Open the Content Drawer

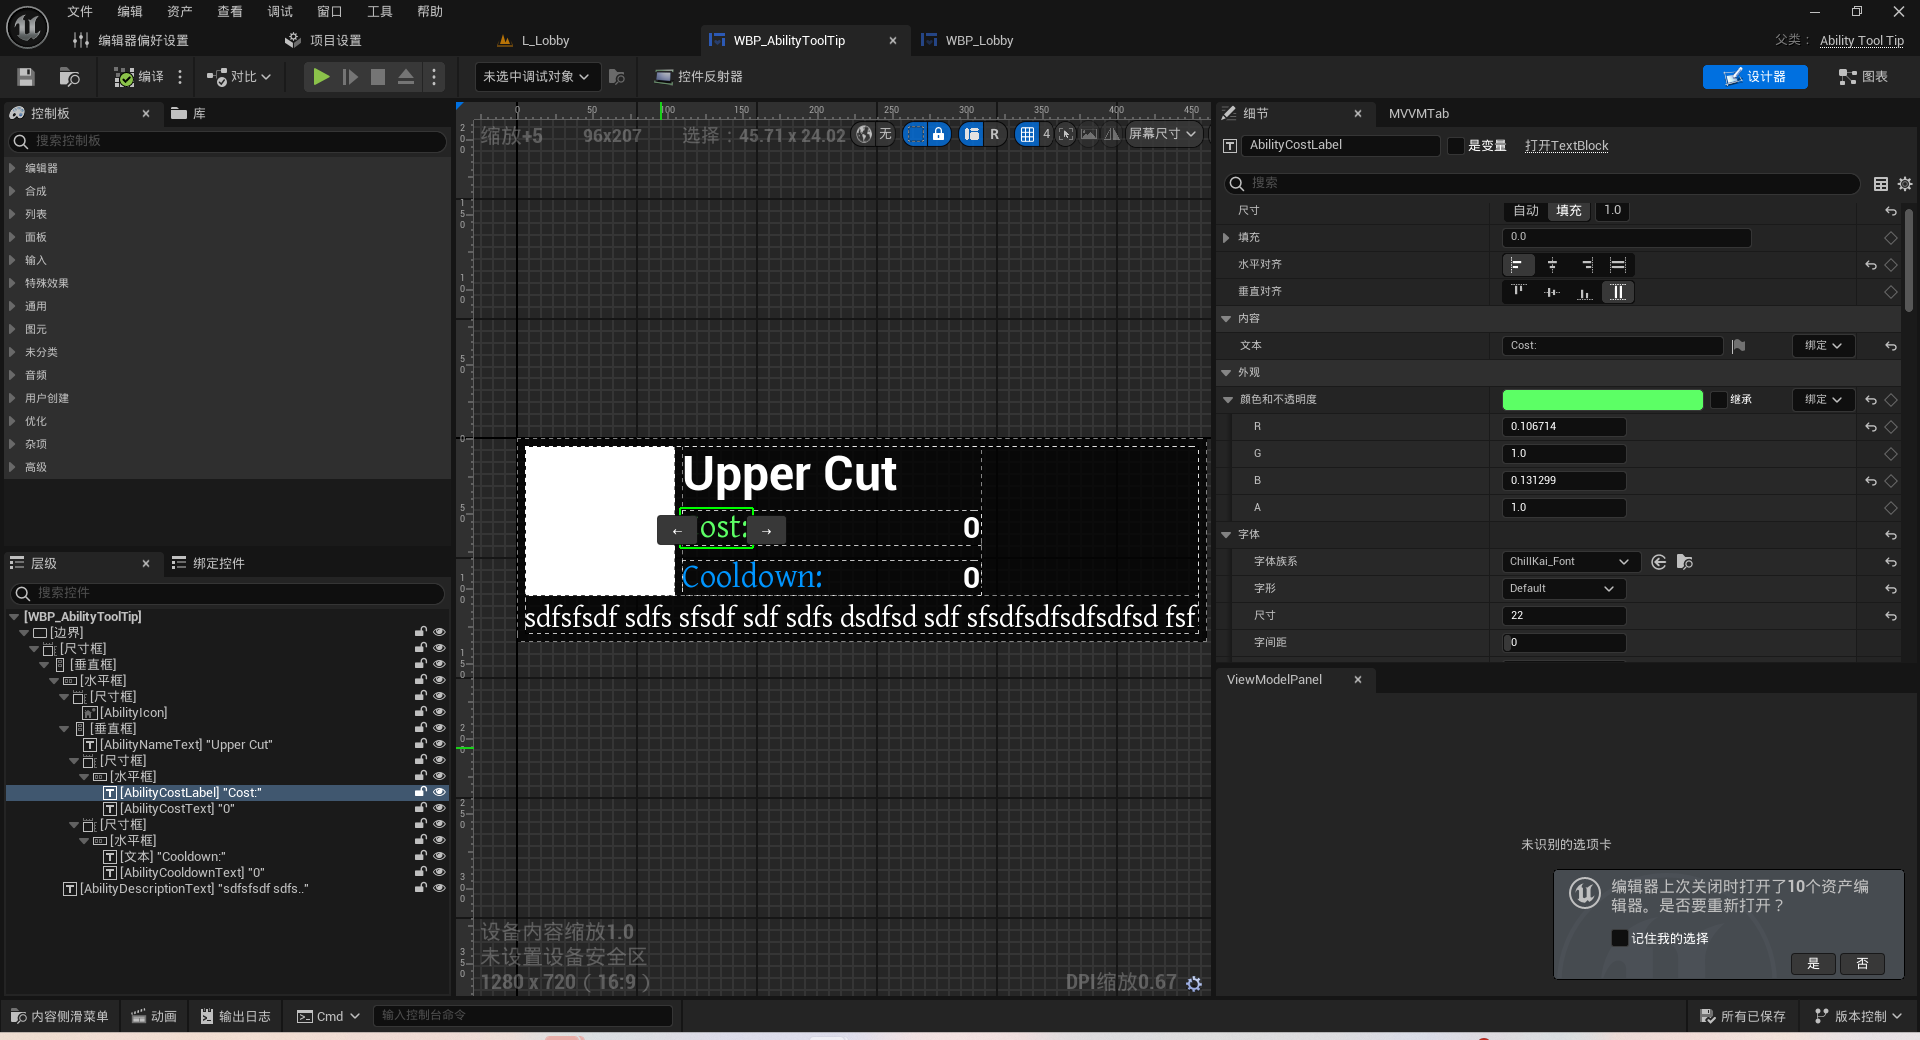pyautogui.click(x=60, y=1017)
